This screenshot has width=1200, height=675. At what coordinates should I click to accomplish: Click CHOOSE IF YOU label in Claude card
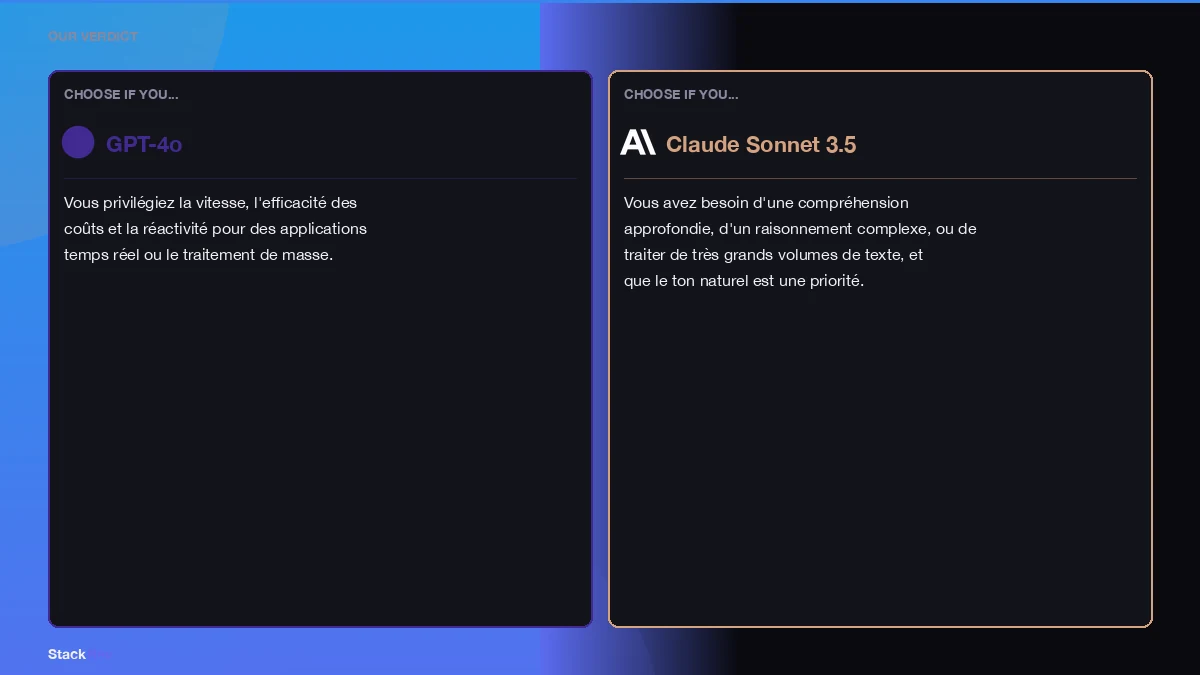pos(681,94)
